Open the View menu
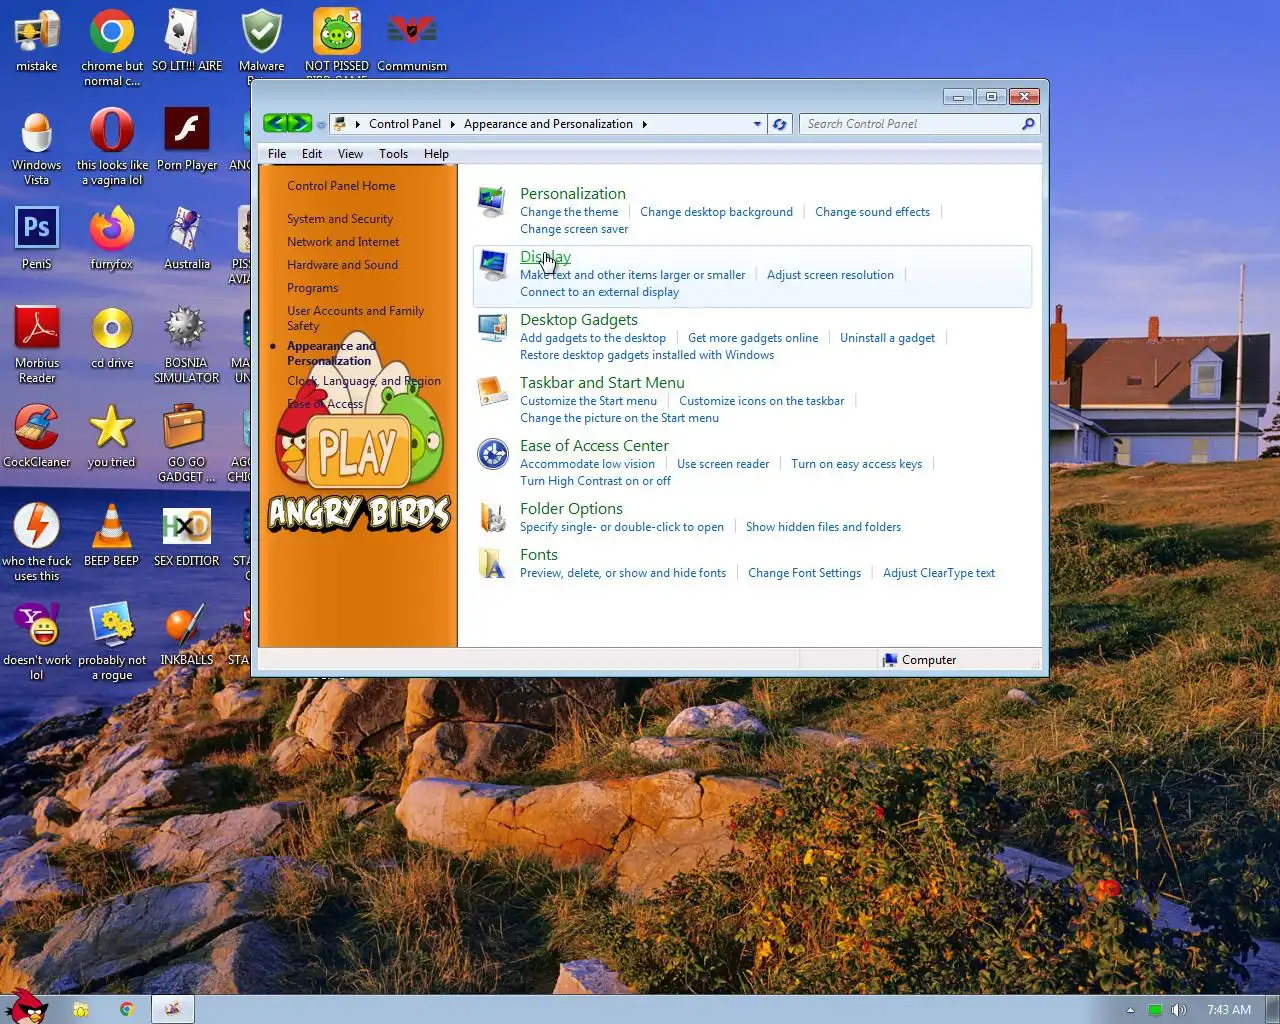 (x=350, y=154)
